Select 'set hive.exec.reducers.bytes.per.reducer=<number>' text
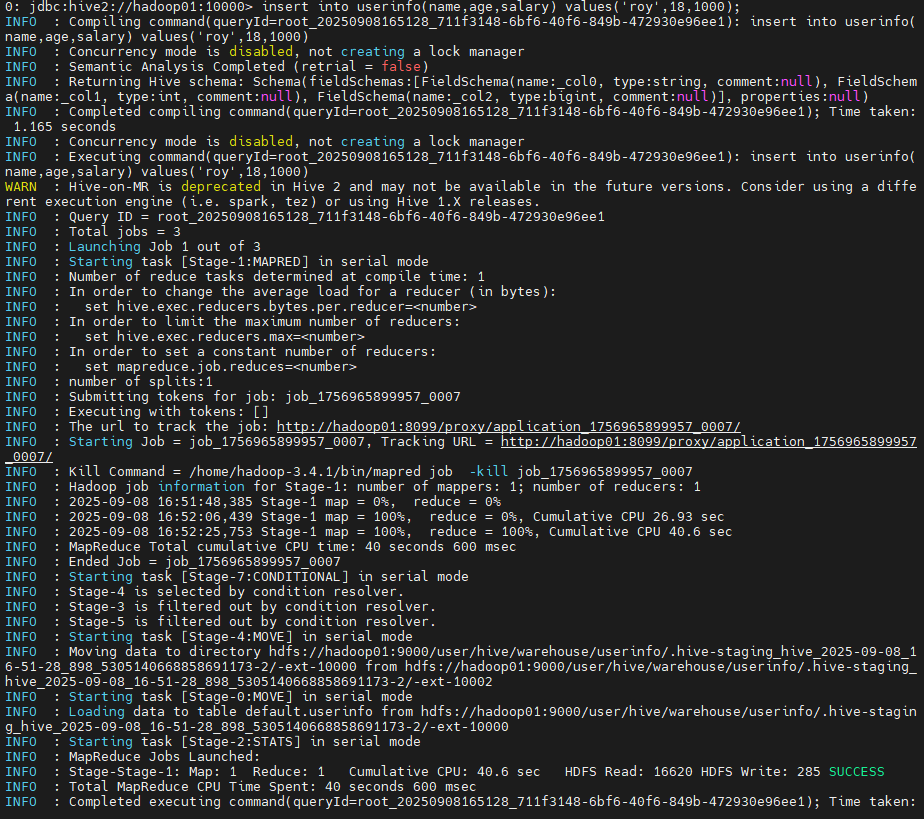The image size is (924, 819). click(x=280, y=307)
